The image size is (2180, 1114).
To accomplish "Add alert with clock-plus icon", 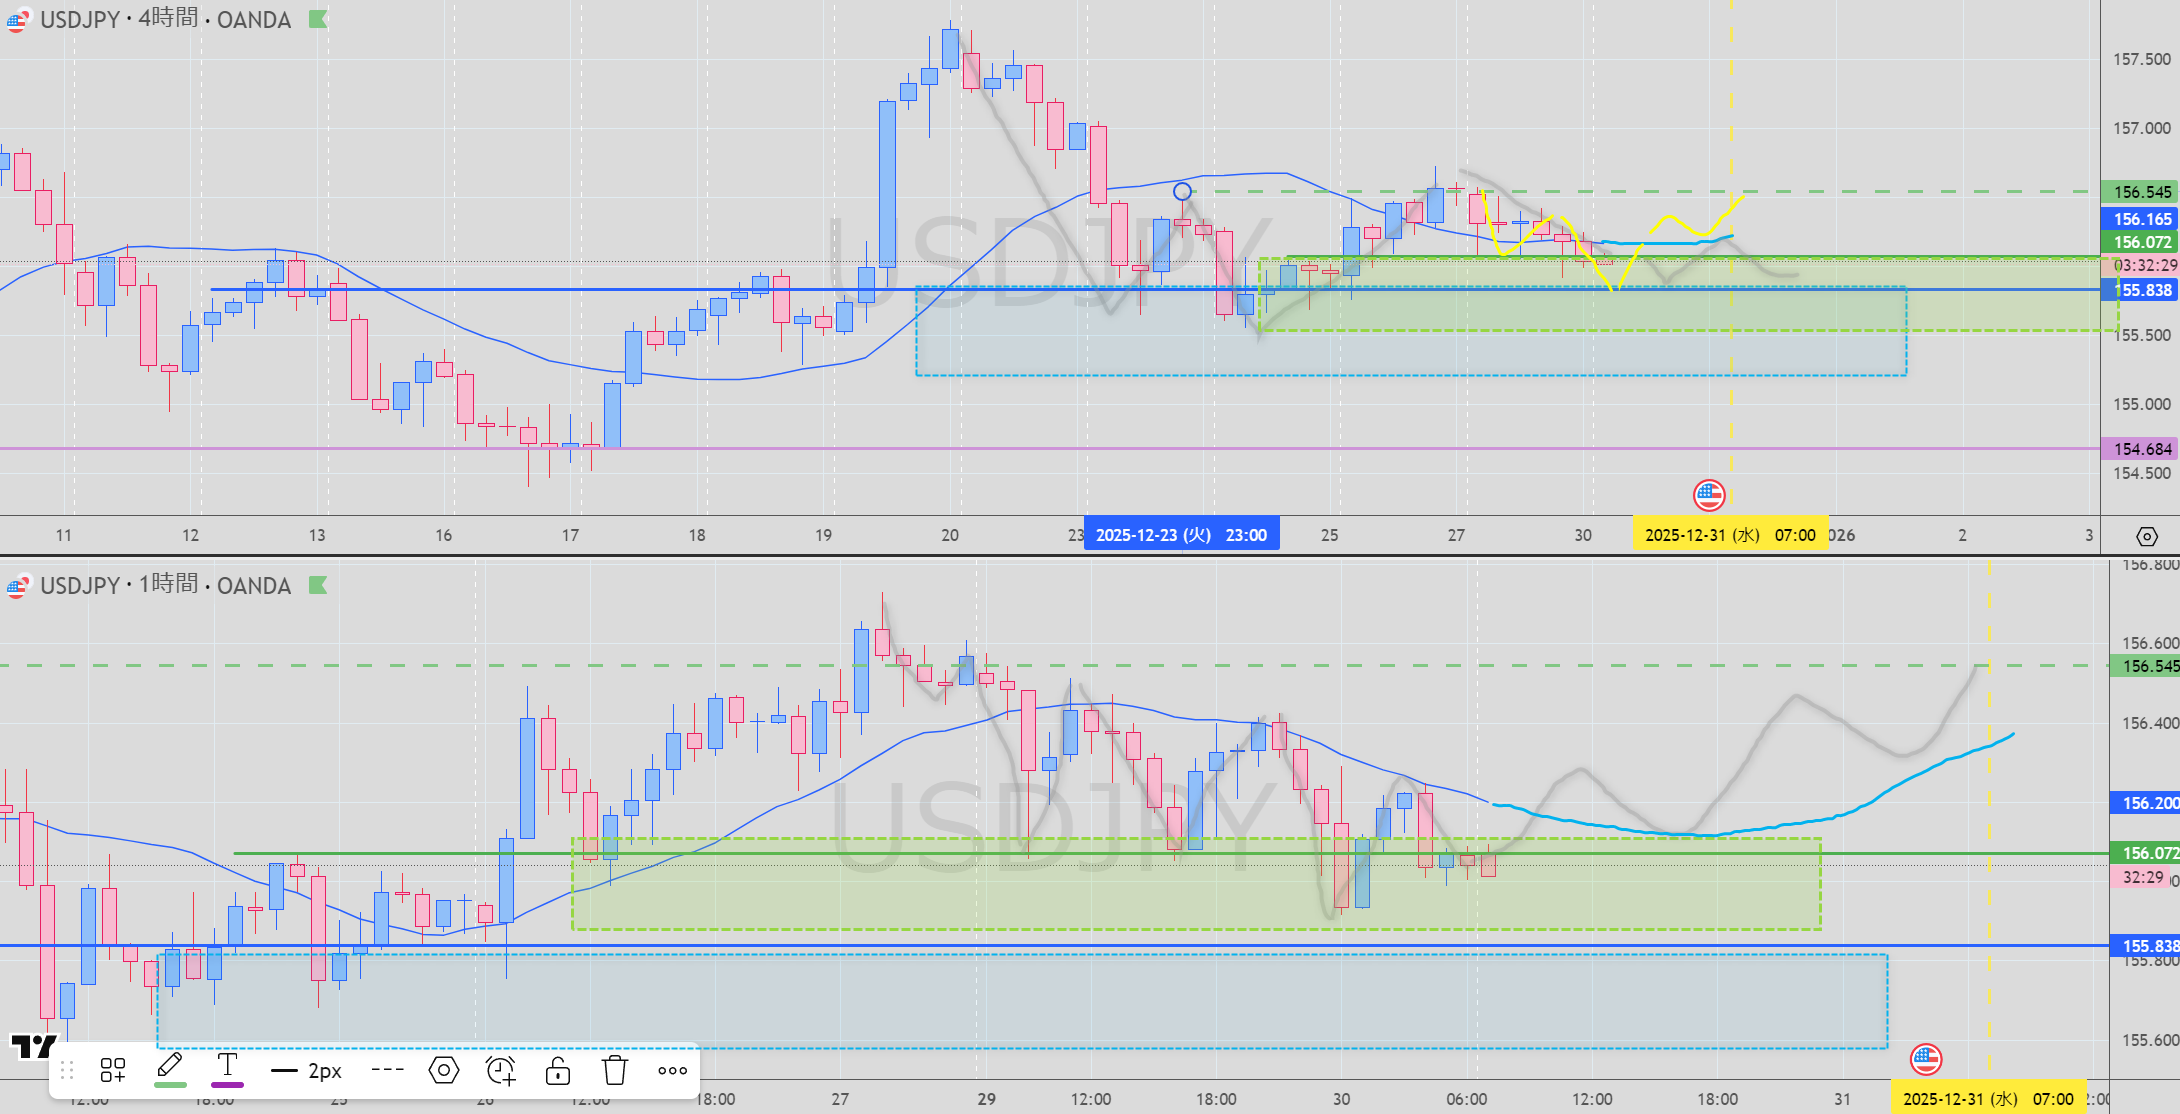I will pyautogui.click(x=500, y=1070).
